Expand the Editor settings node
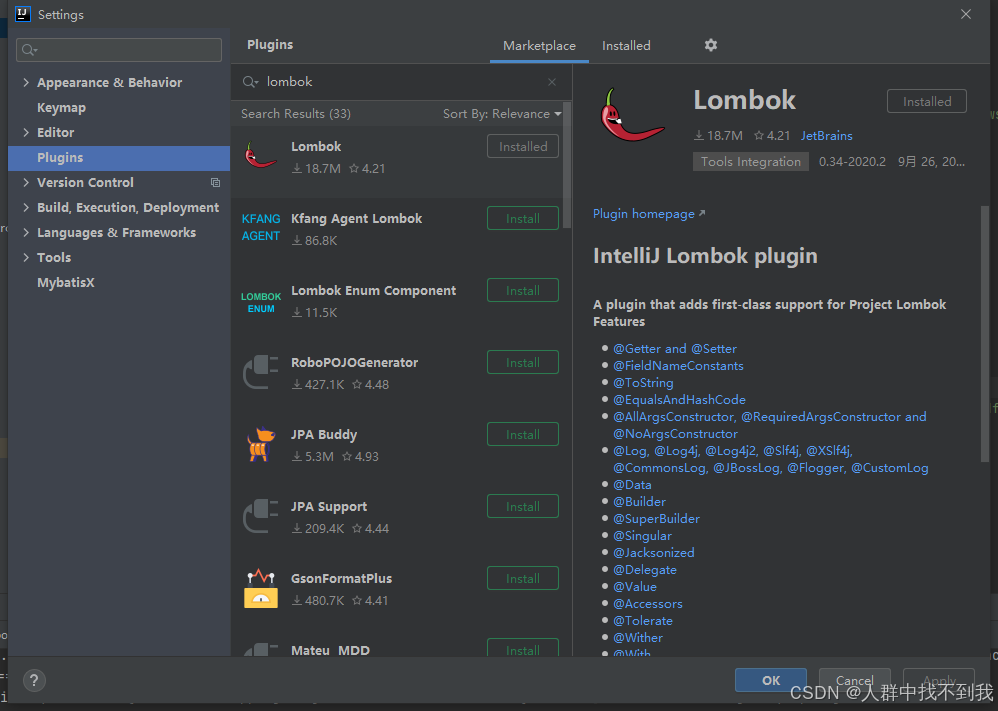 tap(26, 132)
